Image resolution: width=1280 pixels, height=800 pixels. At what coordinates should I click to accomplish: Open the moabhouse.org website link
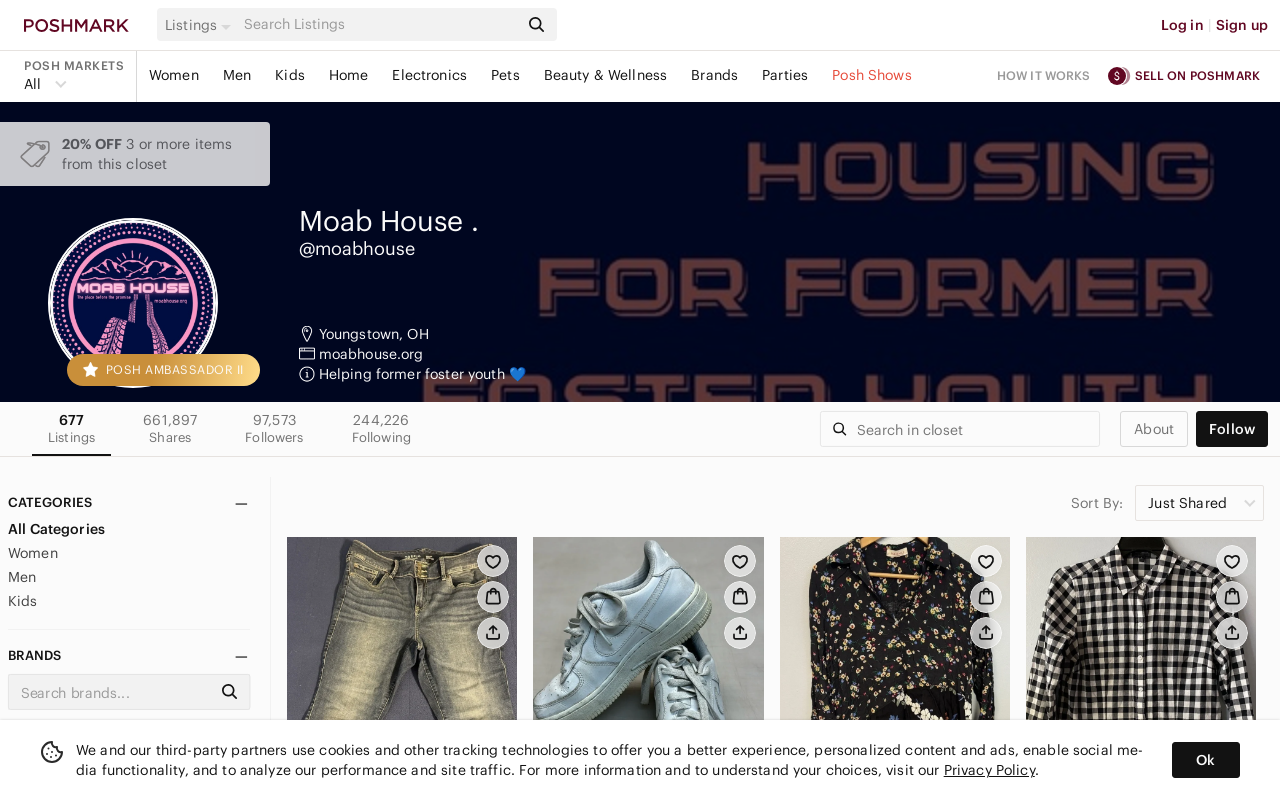(371, 354)
